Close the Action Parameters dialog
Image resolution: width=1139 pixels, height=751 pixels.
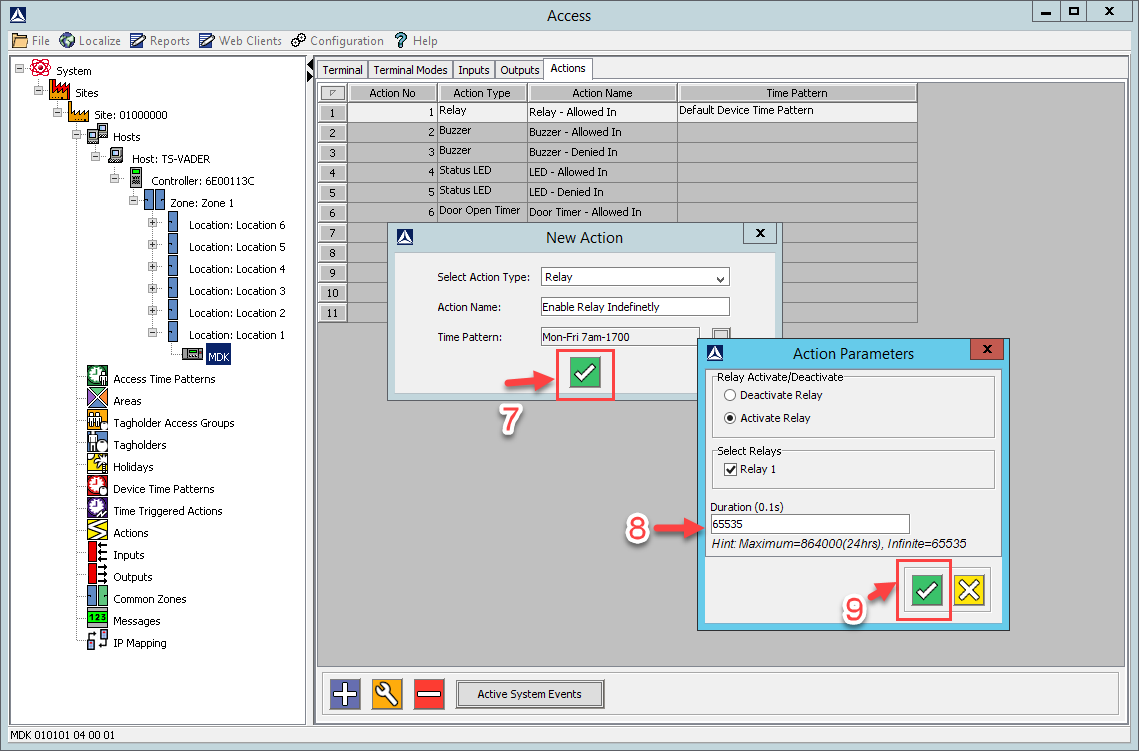987,349
